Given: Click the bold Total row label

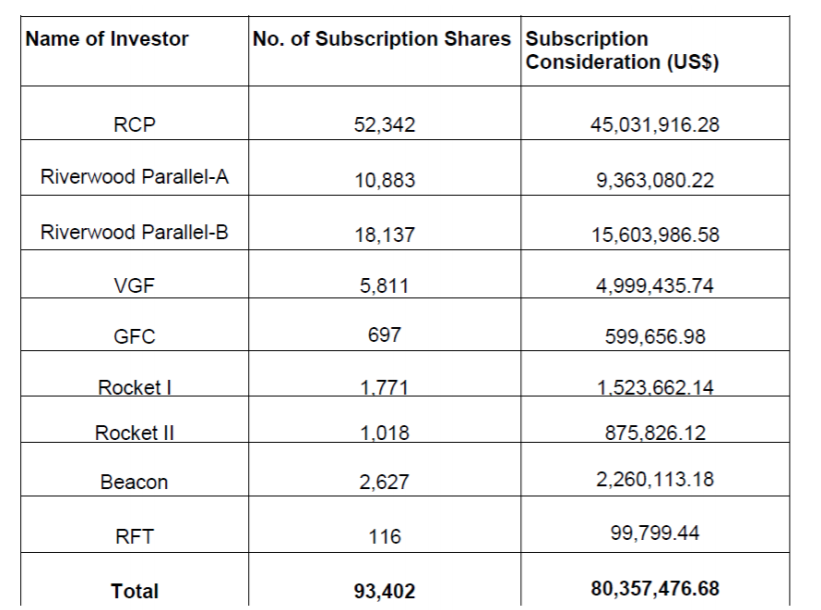Looking at the screenshot, I should (x=134, y=591).
